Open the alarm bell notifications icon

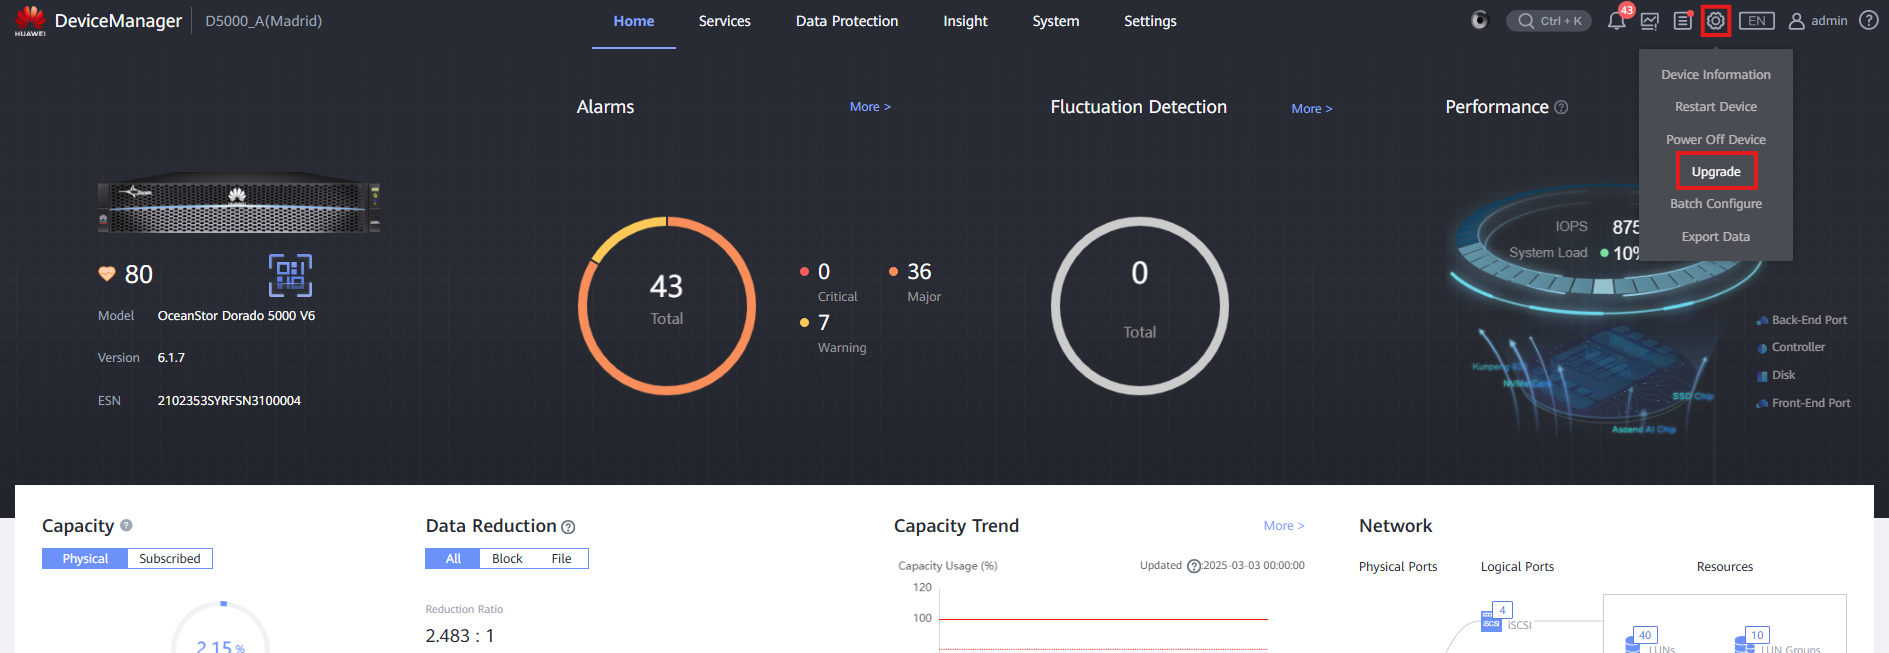[1616, 21]
